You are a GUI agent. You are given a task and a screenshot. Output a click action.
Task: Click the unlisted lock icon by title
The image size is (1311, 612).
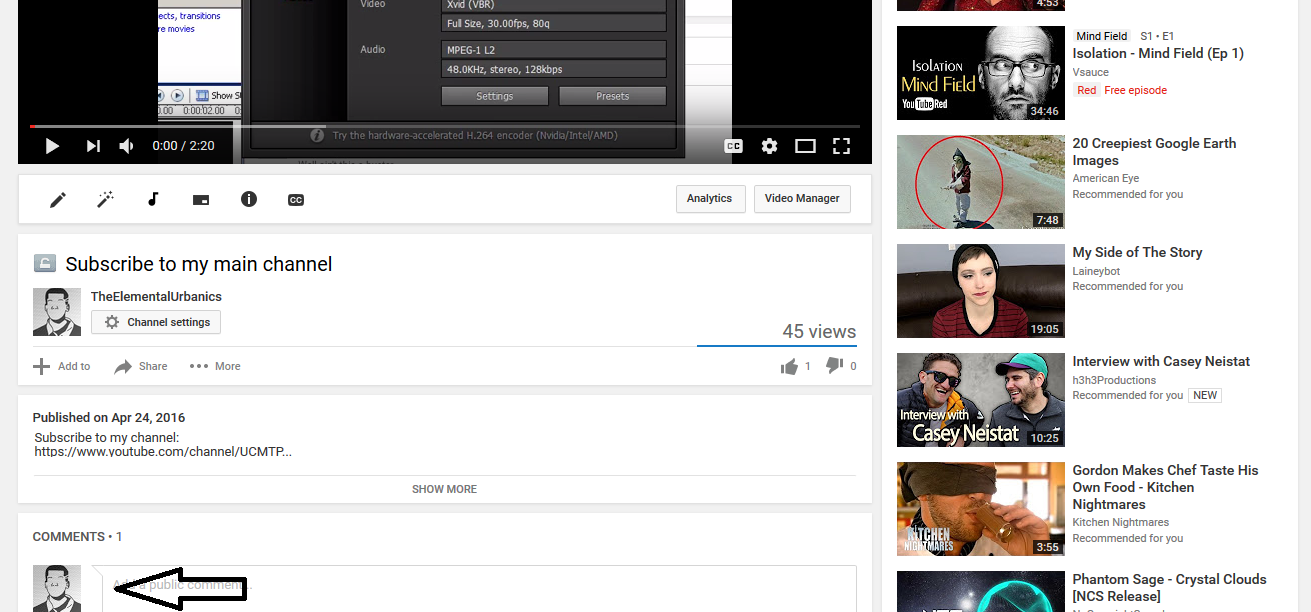tap(44, 263)
